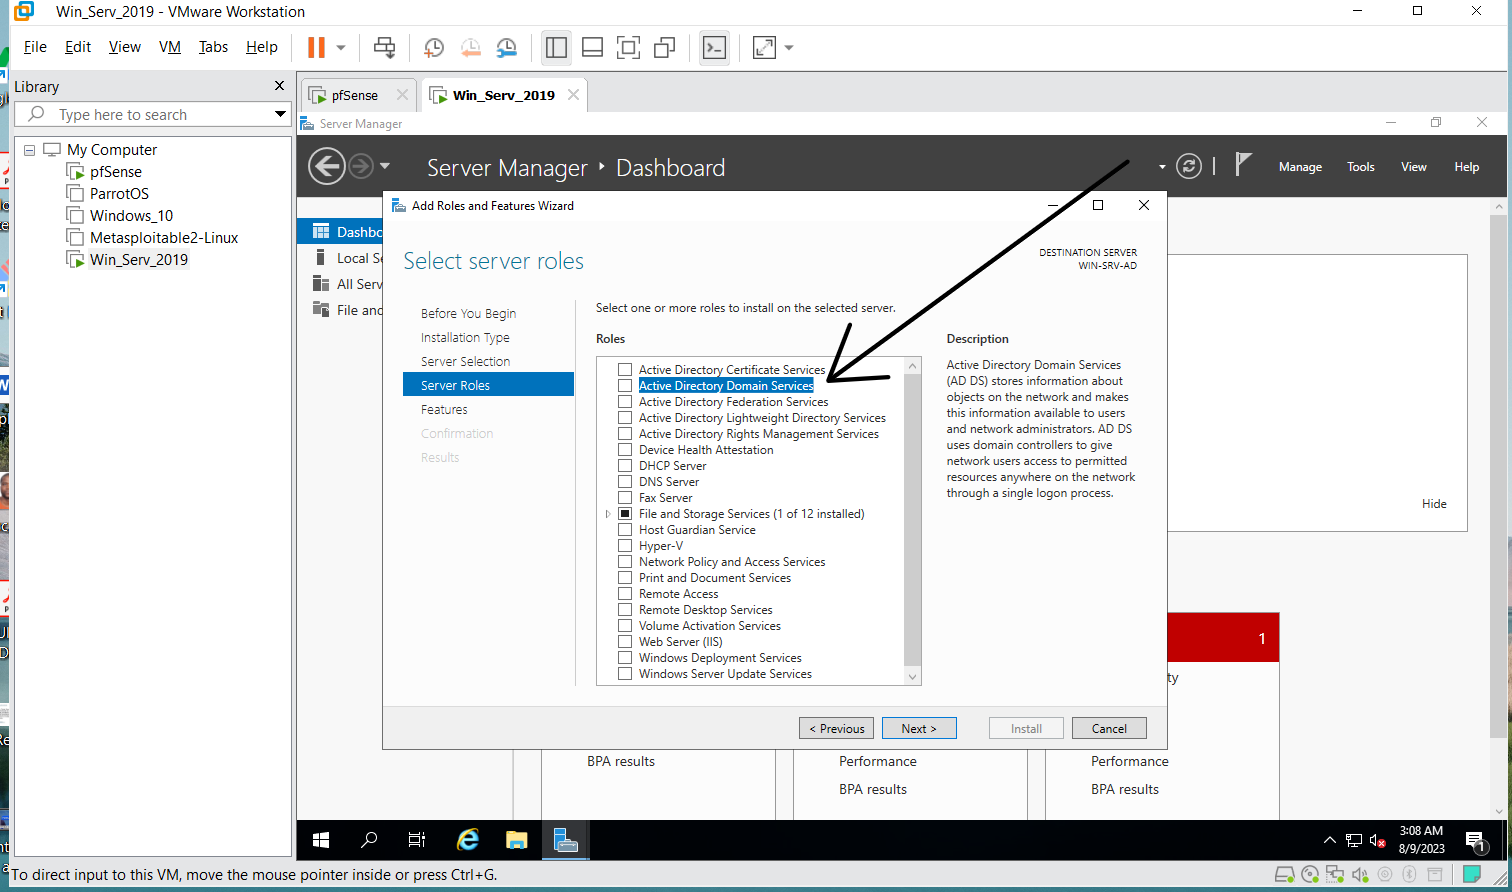Click the muted speaker tray icon
This screenshot has width=1512, height=892.
1378,840
